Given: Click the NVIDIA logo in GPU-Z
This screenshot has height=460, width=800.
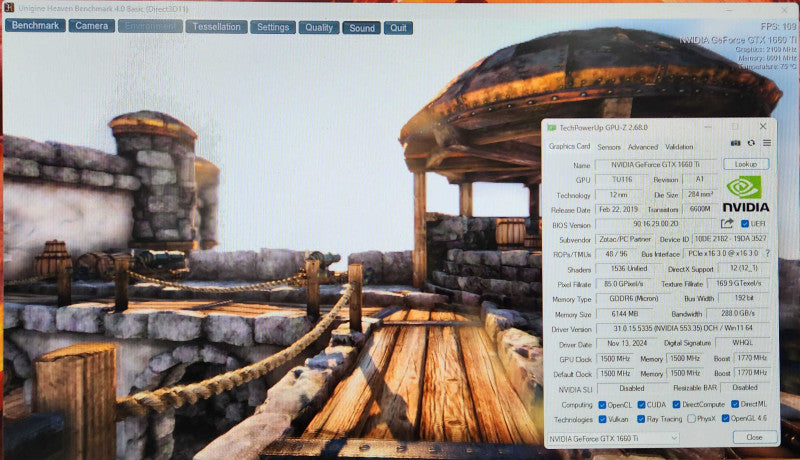Looking at the screenshot, I should (745, 194).
